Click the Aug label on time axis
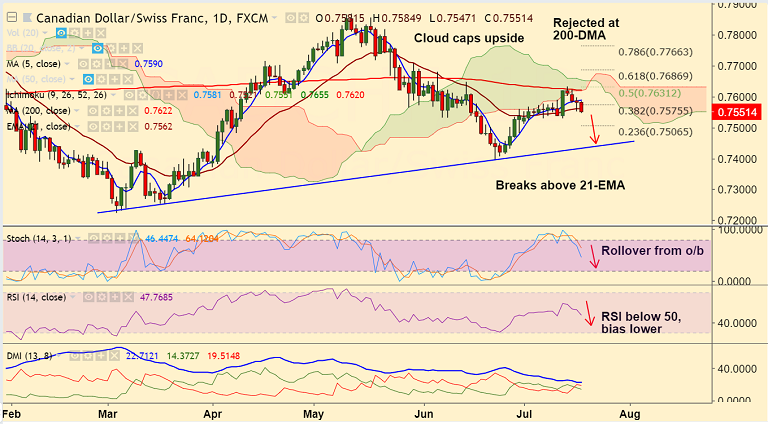This screenshot has width=768, height=424. pyautogui.click(x=629, y=415)
